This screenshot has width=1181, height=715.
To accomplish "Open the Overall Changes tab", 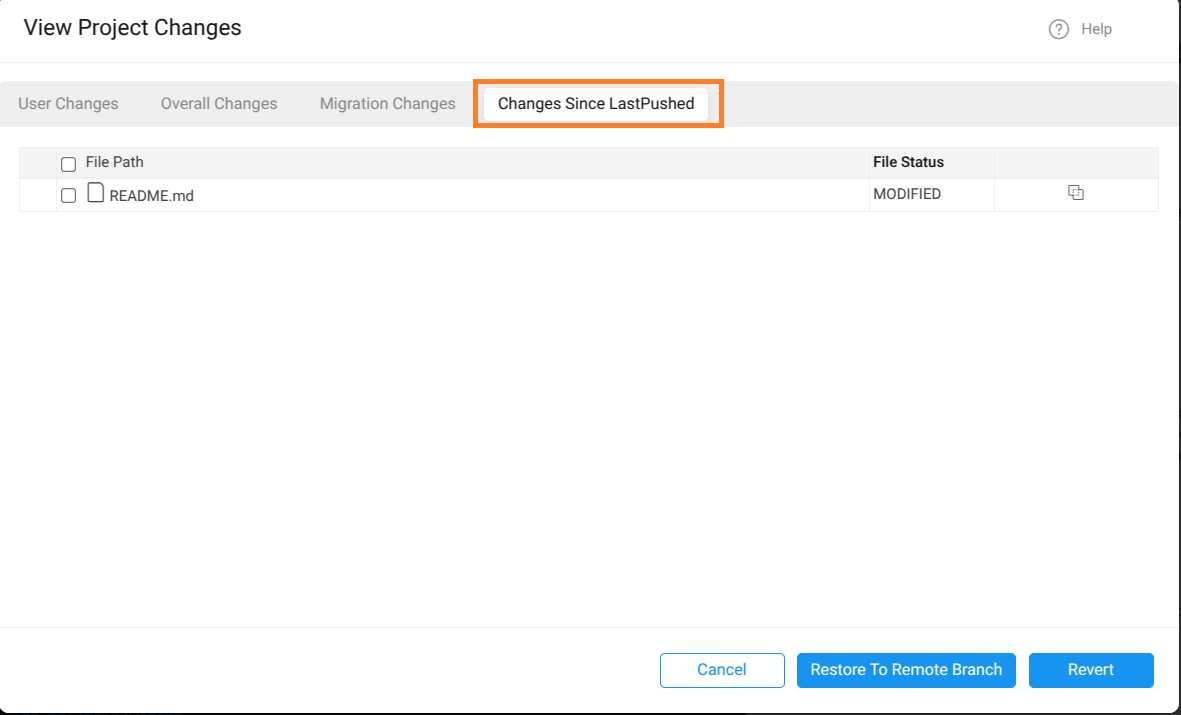I will (x=219, y=104).
